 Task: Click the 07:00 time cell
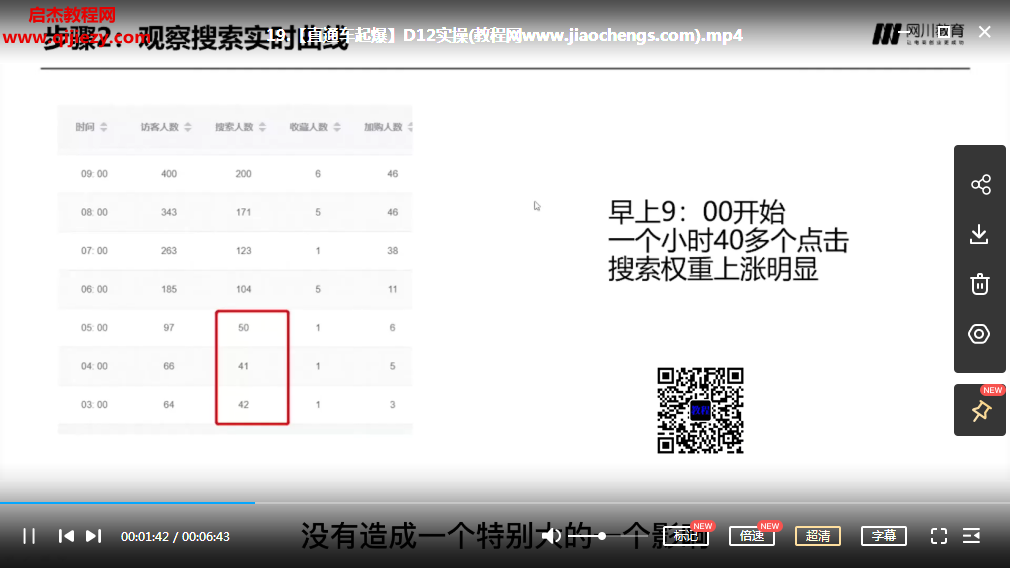click(x=94, y=251)
